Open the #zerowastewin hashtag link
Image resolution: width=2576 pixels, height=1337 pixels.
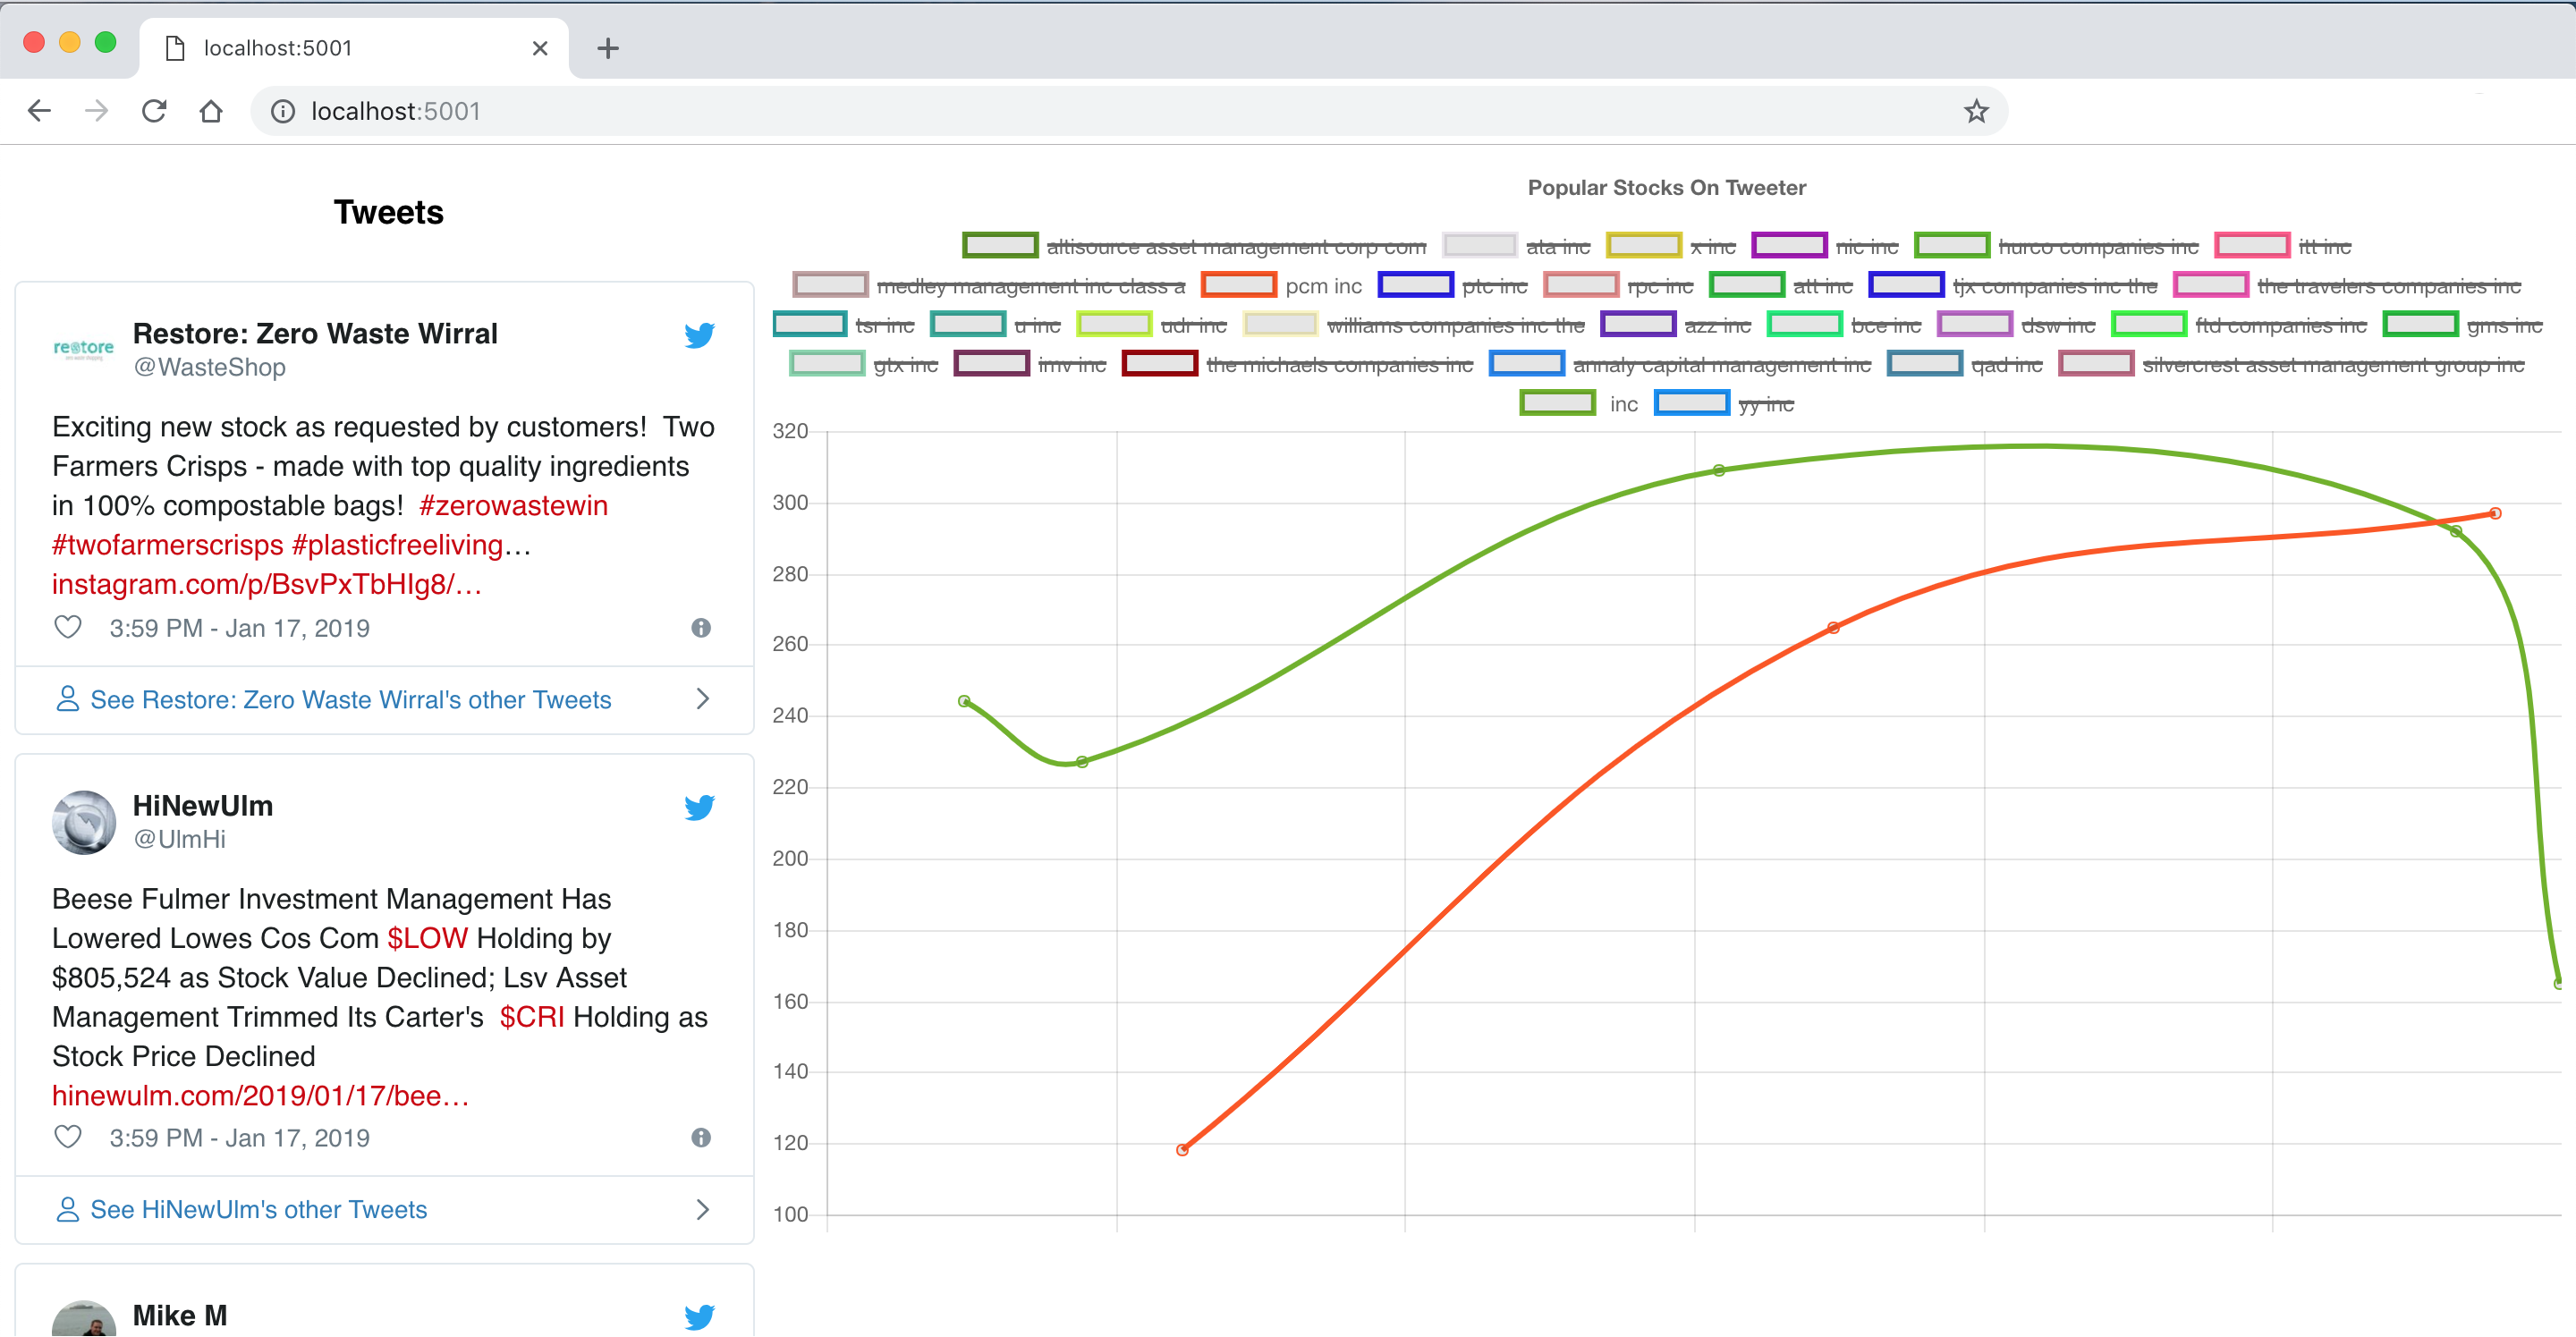(x=513, y=506)
